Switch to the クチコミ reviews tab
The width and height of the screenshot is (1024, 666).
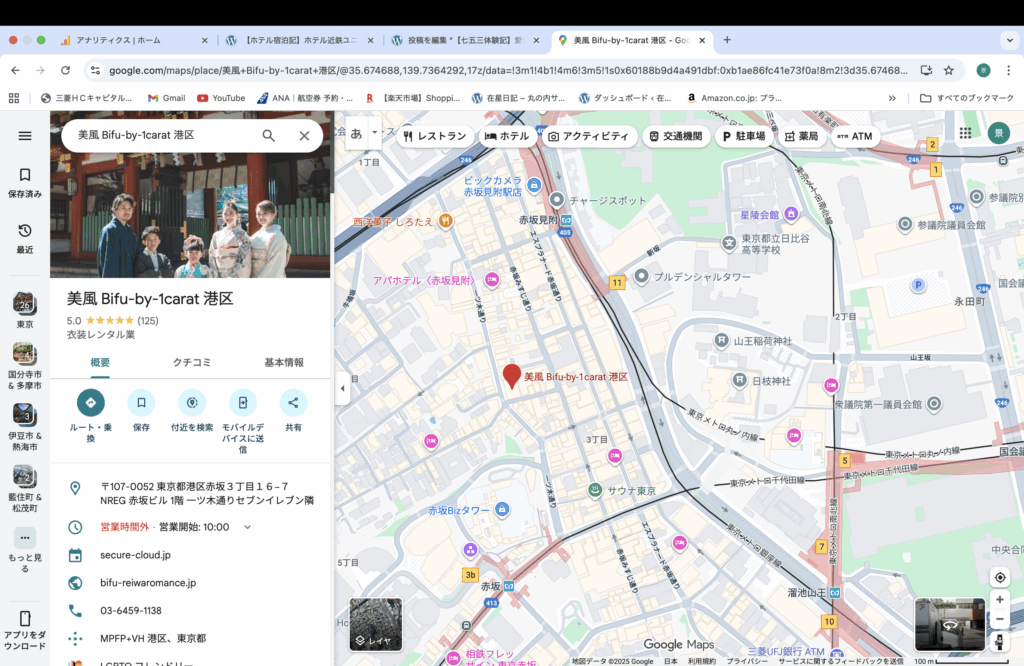[x=190, y=362]
